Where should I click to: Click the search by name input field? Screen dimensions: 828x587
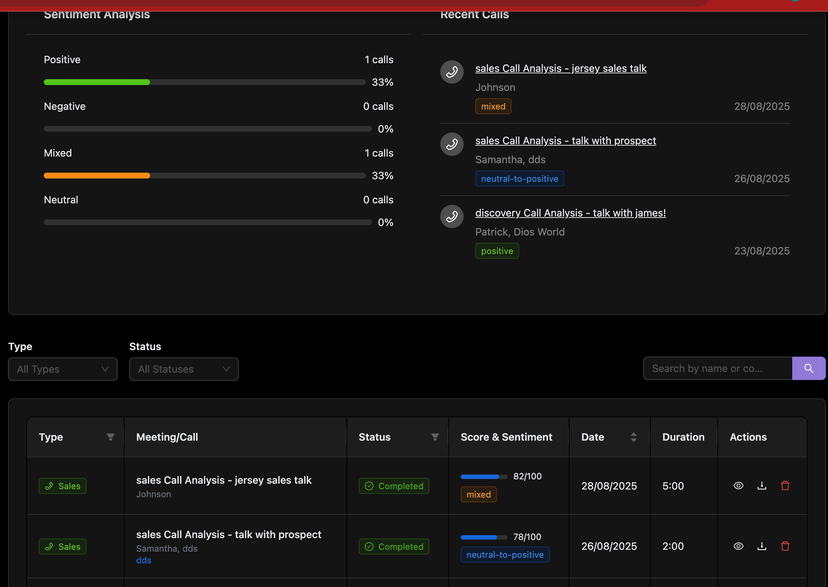[717, 368]
